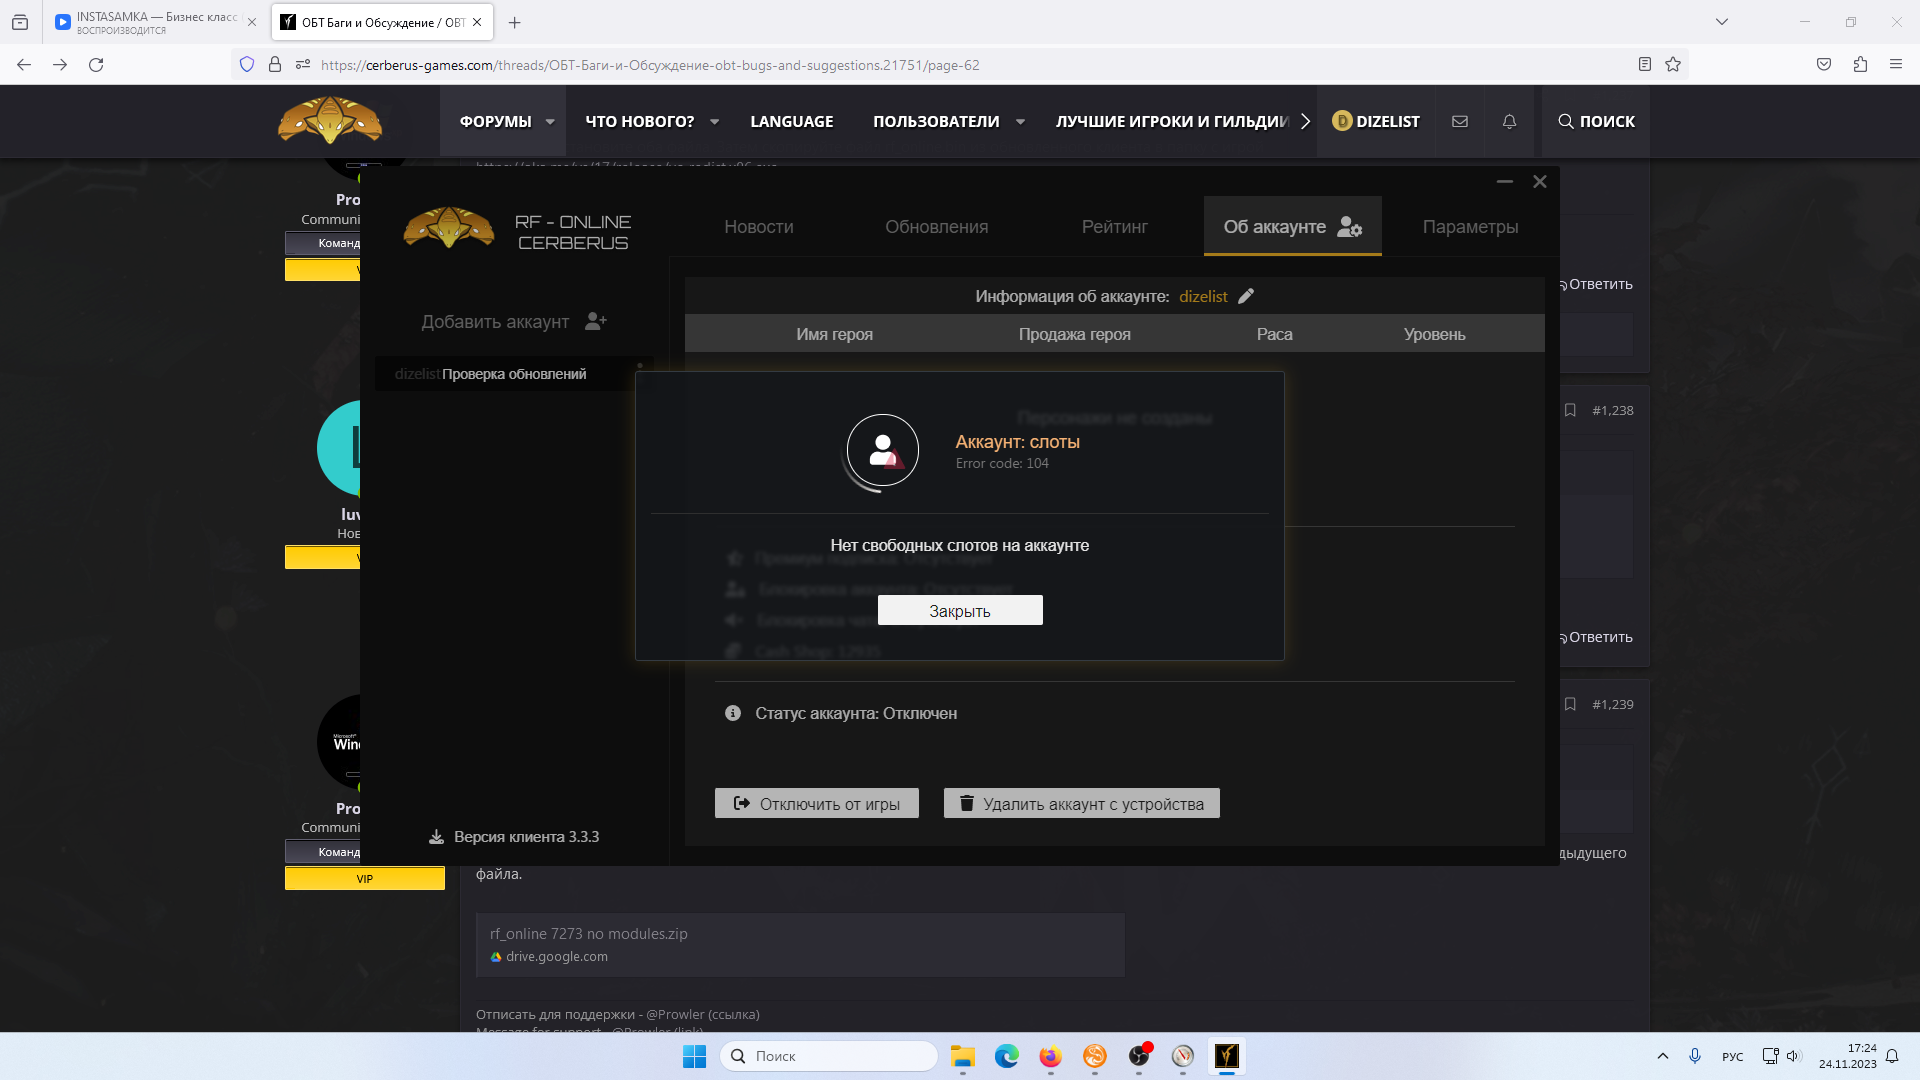Open the Рейтинг tab

coord(1115,227)
